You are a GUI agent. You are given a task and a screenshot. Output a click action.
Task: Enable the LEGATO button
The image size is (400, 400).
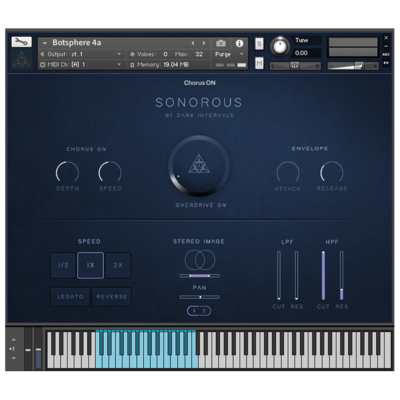[70, 297]
